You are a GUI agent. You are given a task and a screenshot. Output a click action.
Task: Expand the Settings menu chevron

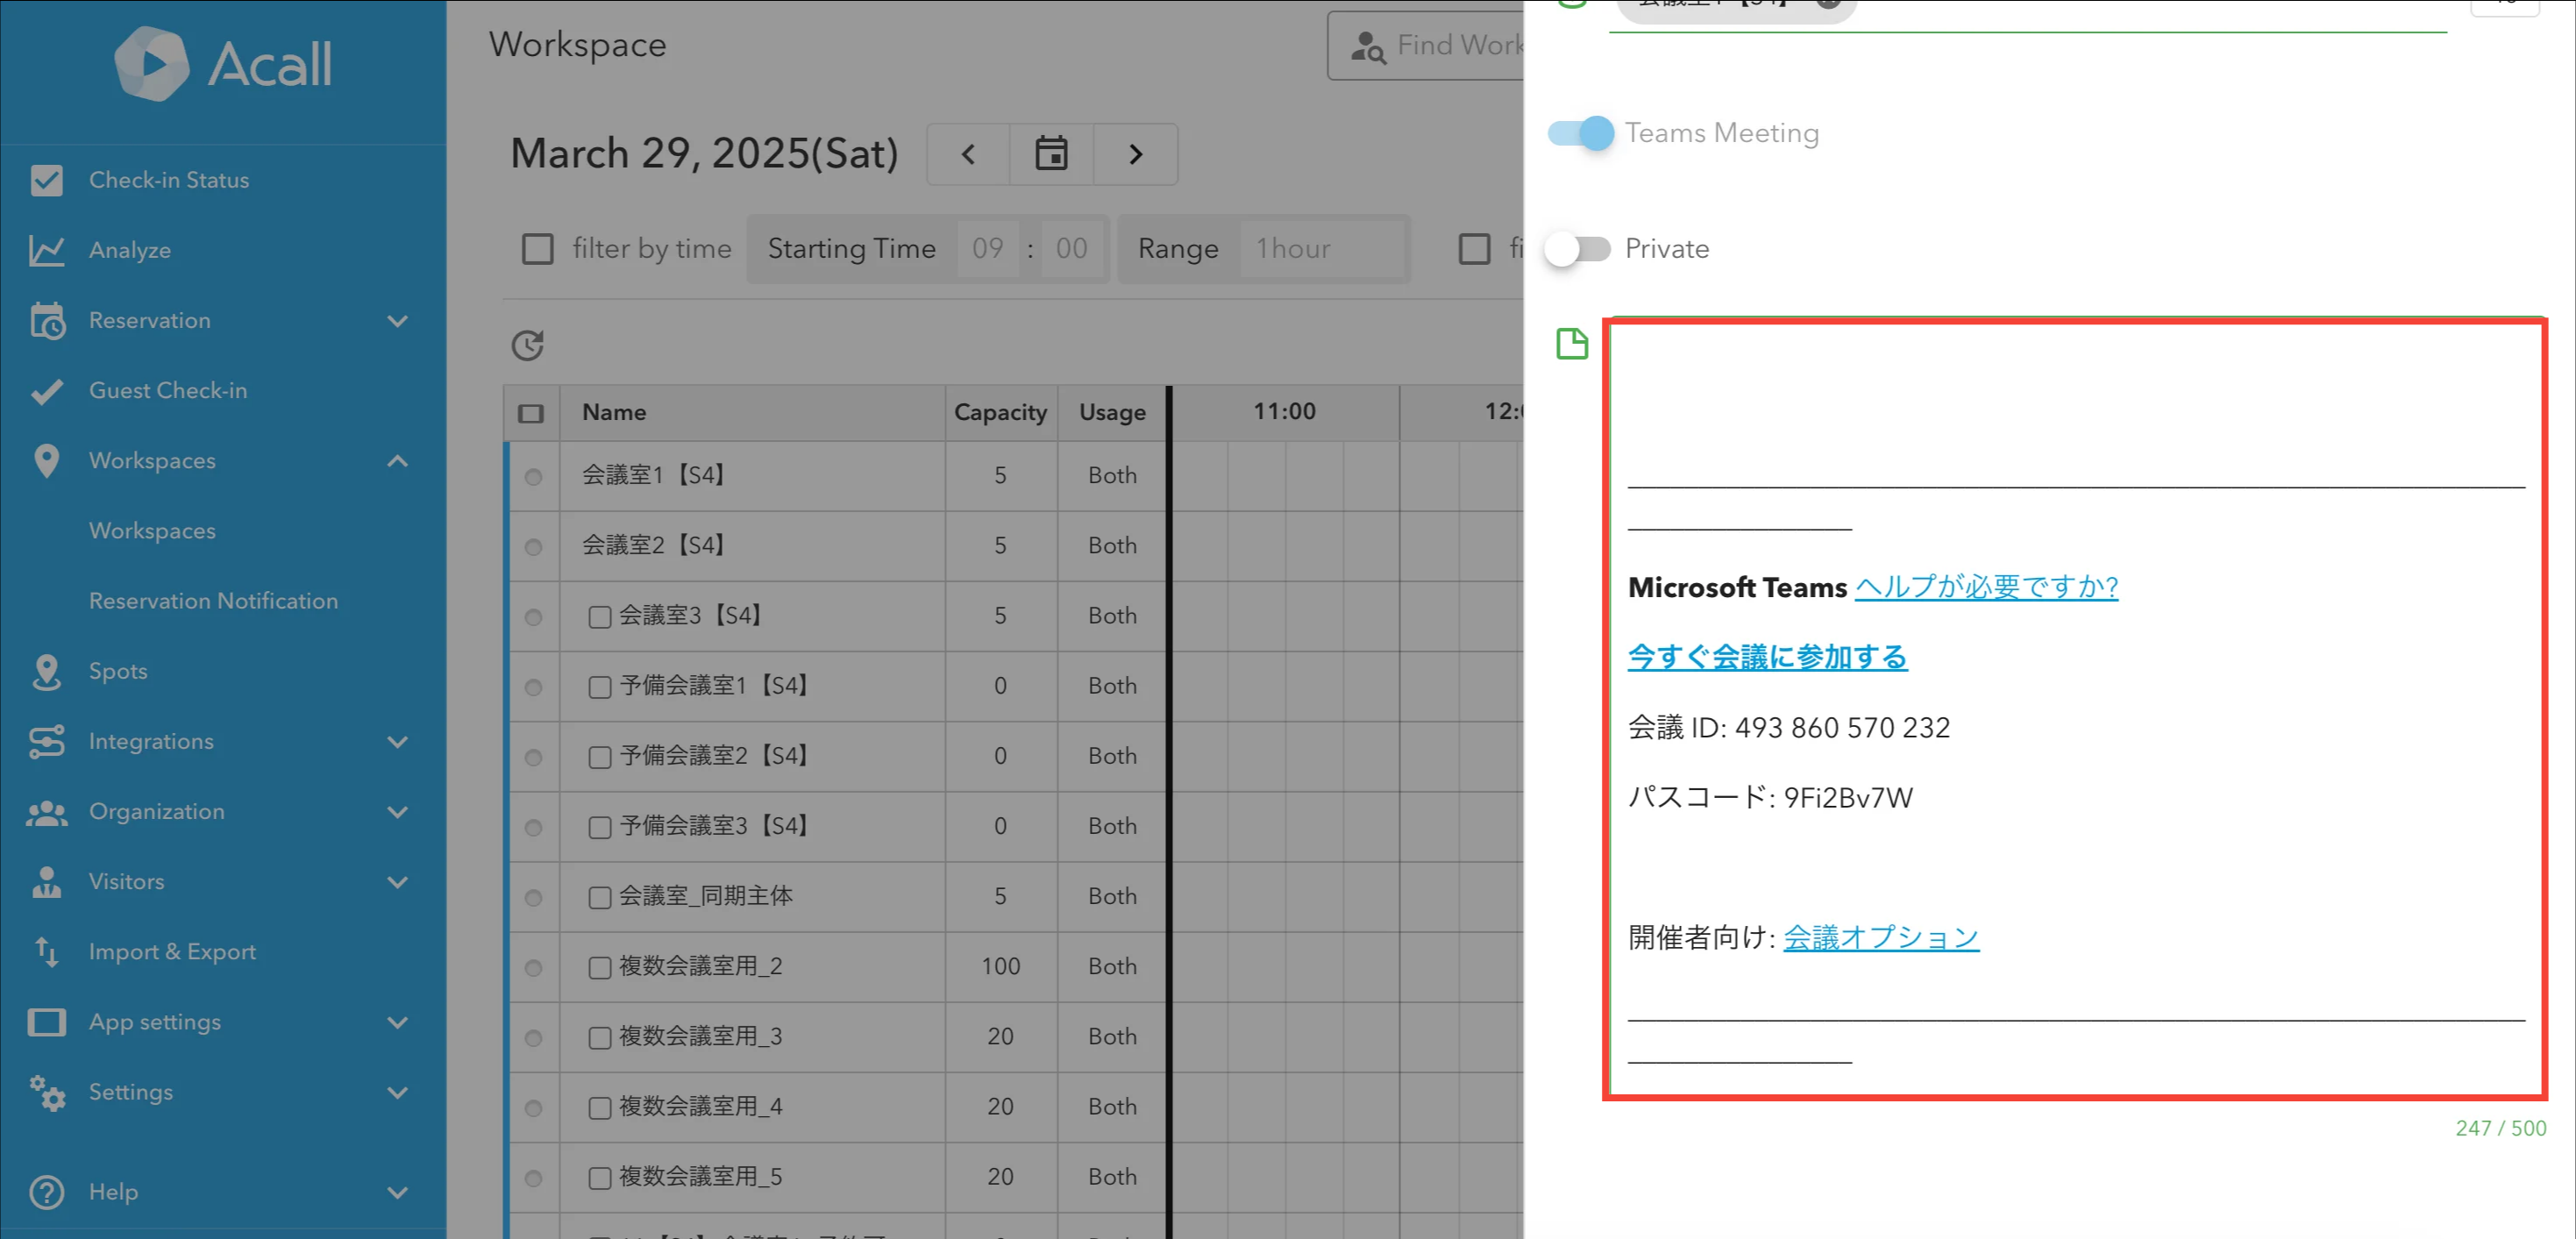coord(398,1092)
